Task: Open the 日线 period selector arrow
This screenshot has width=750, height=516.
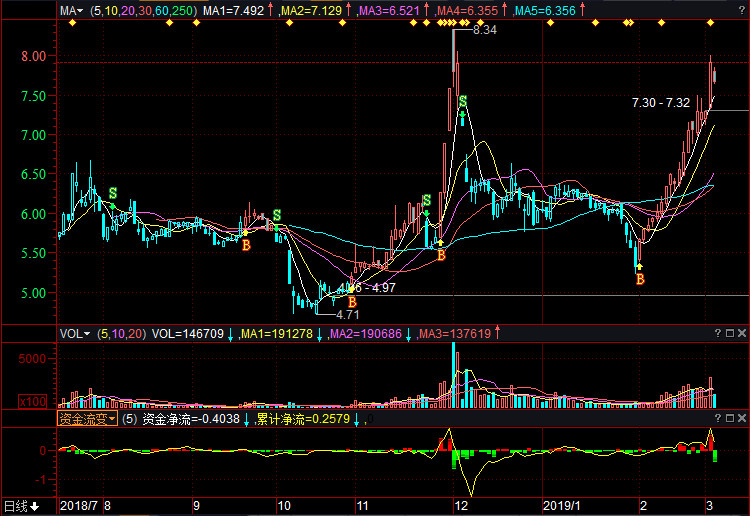Action: point(35,506)
